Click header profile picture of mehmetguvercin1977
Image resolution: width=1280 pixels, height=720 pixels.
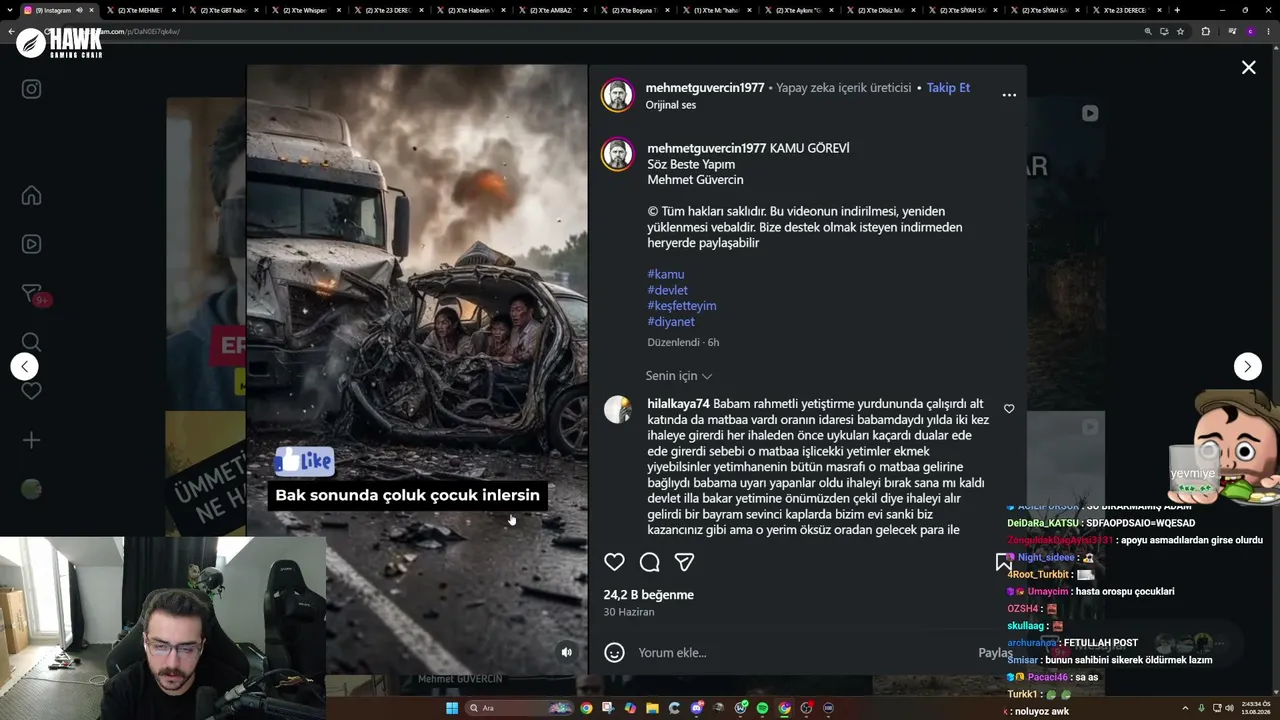pyautogui.click(x=618, y=95)
